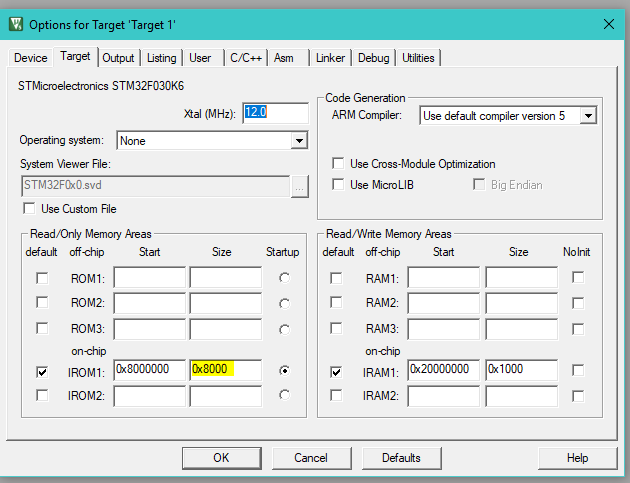Click the IRAM2 Size field
The image size is (630, 483).
tap(522, 396)
